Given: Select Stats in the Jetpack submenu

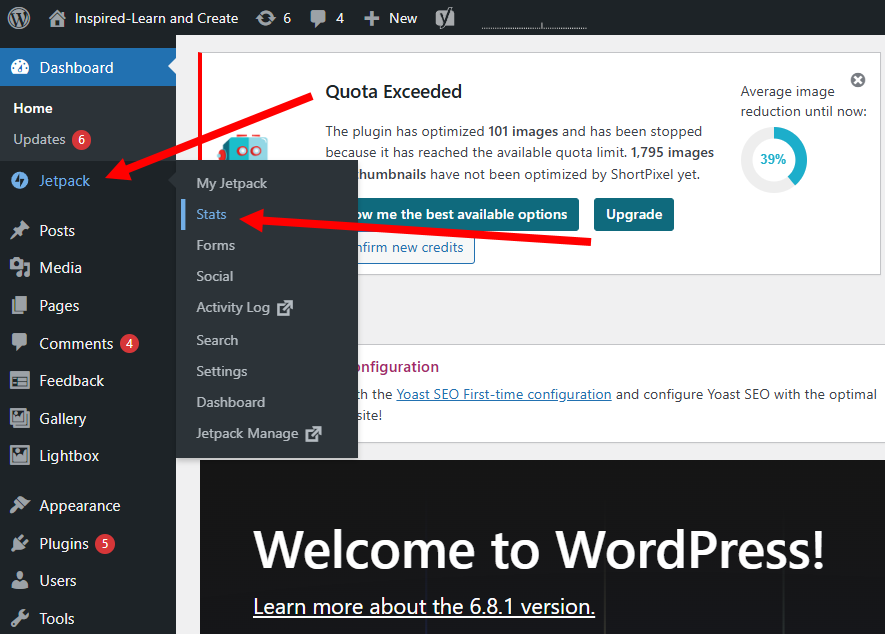Looking at the screenshot, I should (211, 215).
